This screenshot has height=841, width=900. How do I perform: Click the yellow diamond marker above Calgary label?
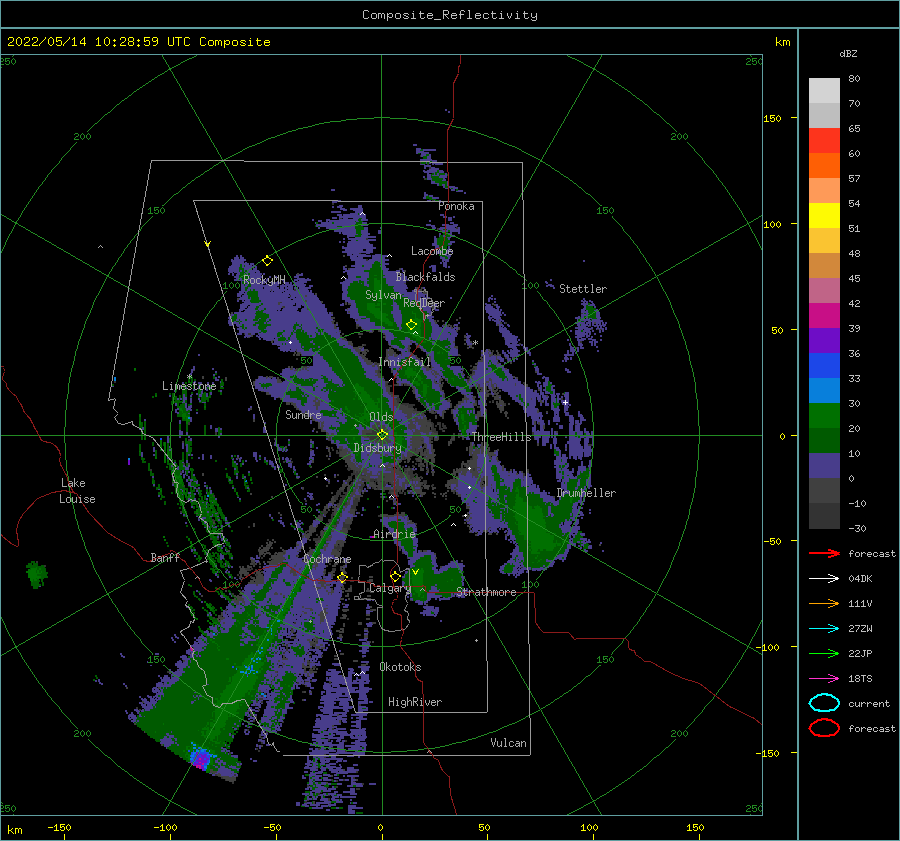coord(395,576)
